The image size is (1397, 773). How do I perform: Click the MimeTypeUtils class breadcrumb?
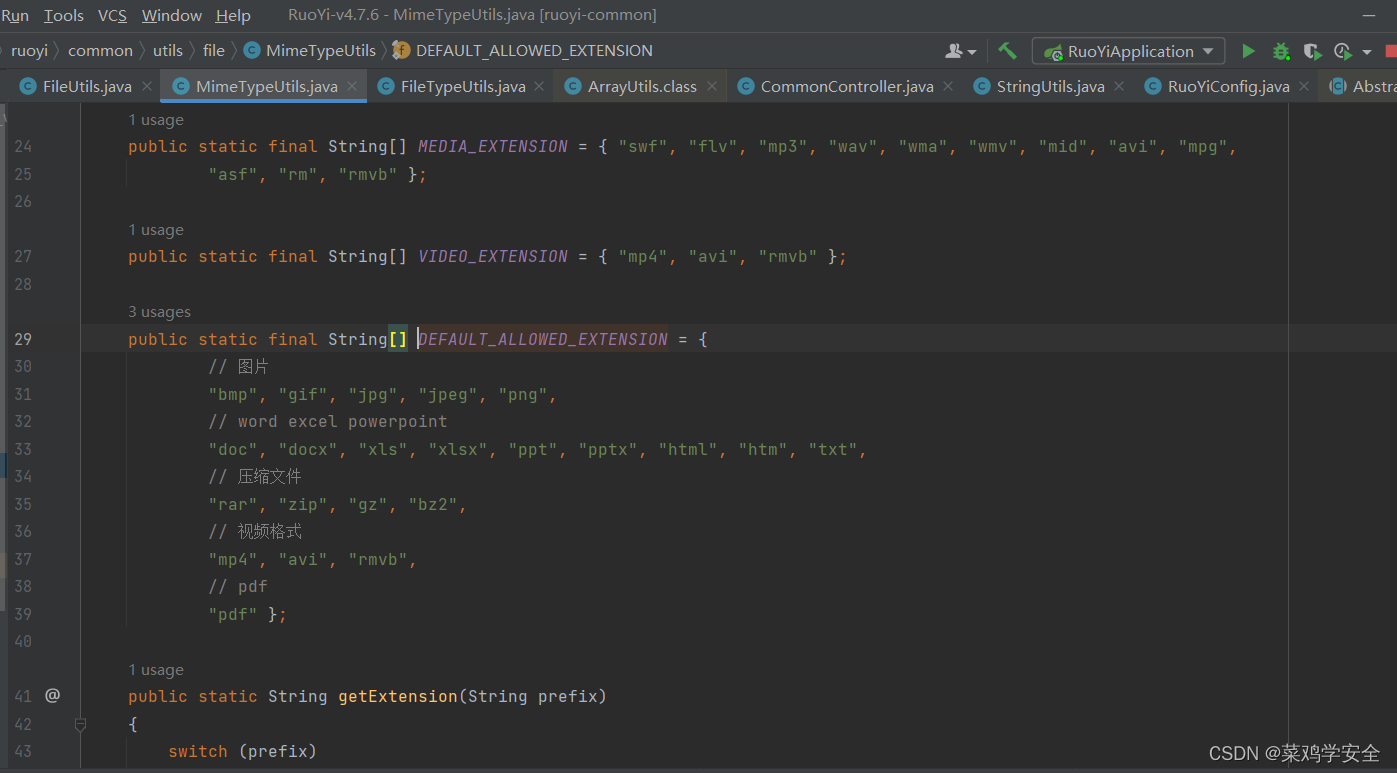310,50
